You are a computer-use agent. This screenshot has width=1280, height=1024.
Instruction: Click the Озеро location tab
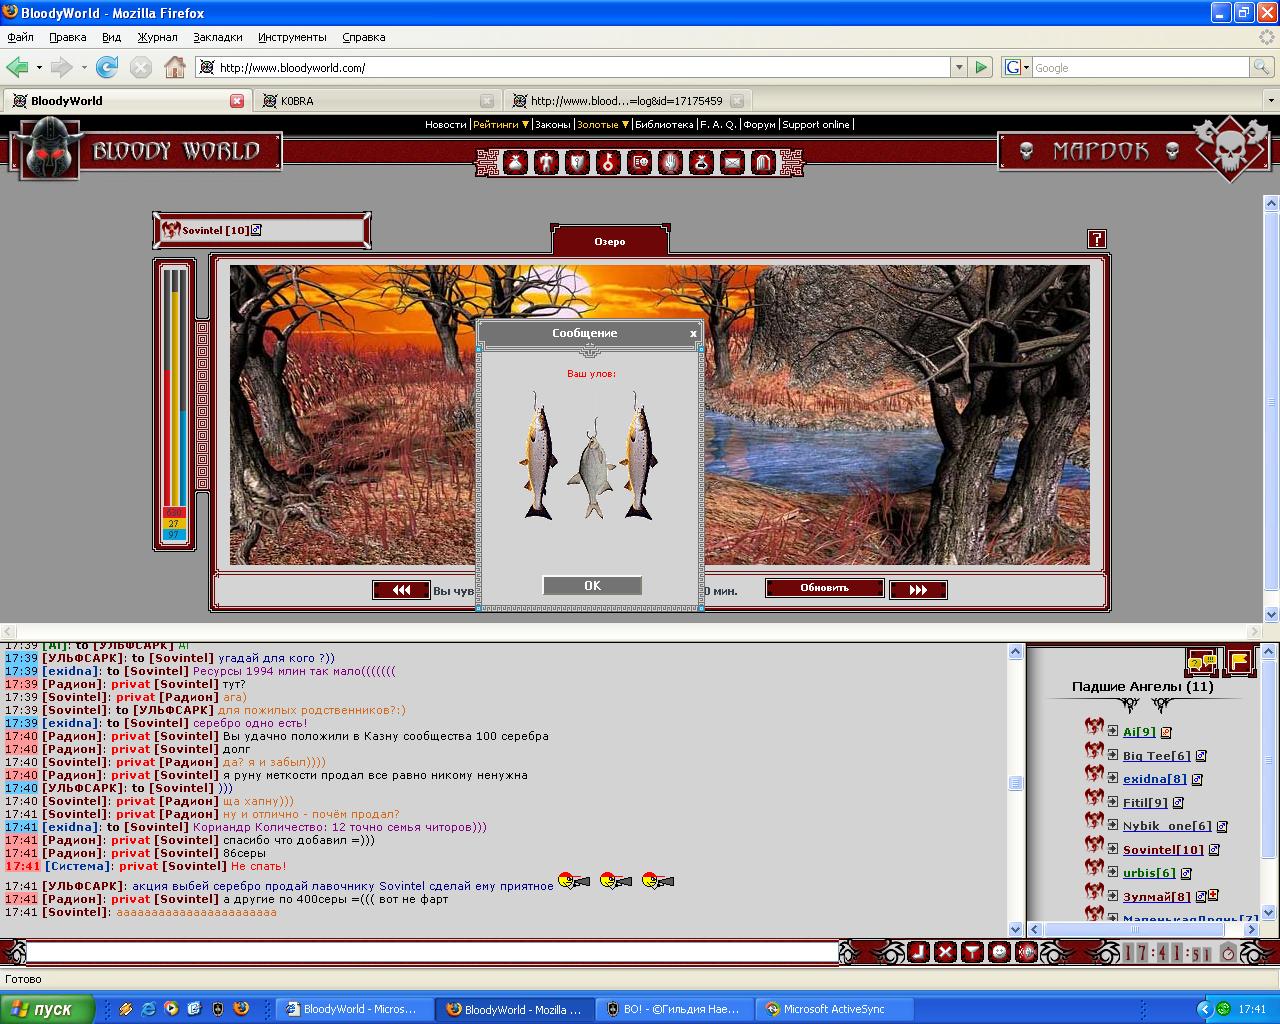pos(610,241)
